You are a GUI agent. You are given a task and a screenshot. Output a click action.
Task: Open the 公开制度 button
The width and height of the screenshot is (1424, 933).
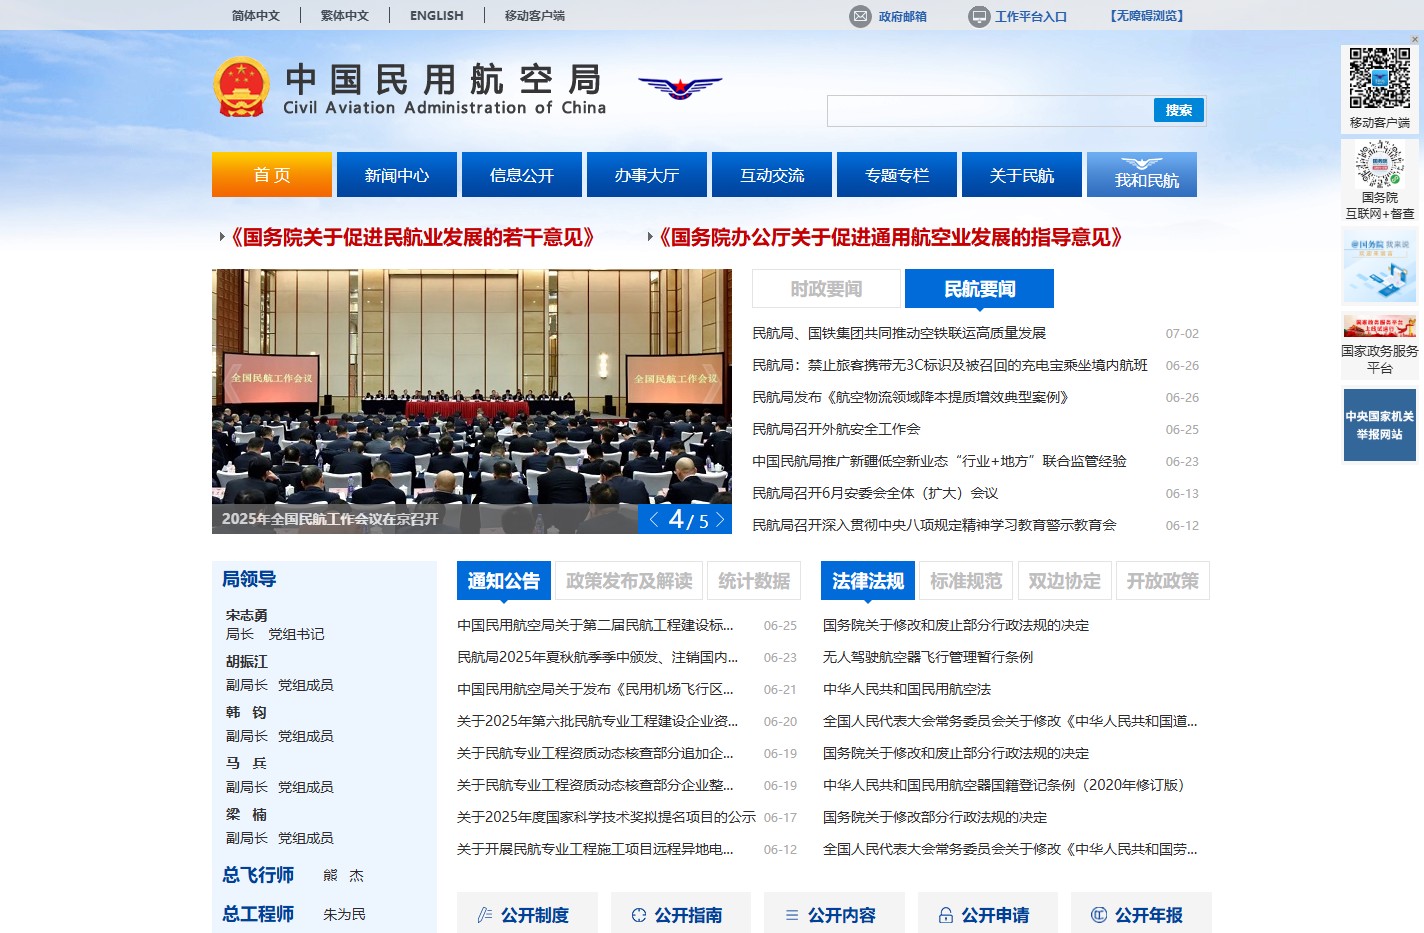pyautogui.click(x=527, y=914)
